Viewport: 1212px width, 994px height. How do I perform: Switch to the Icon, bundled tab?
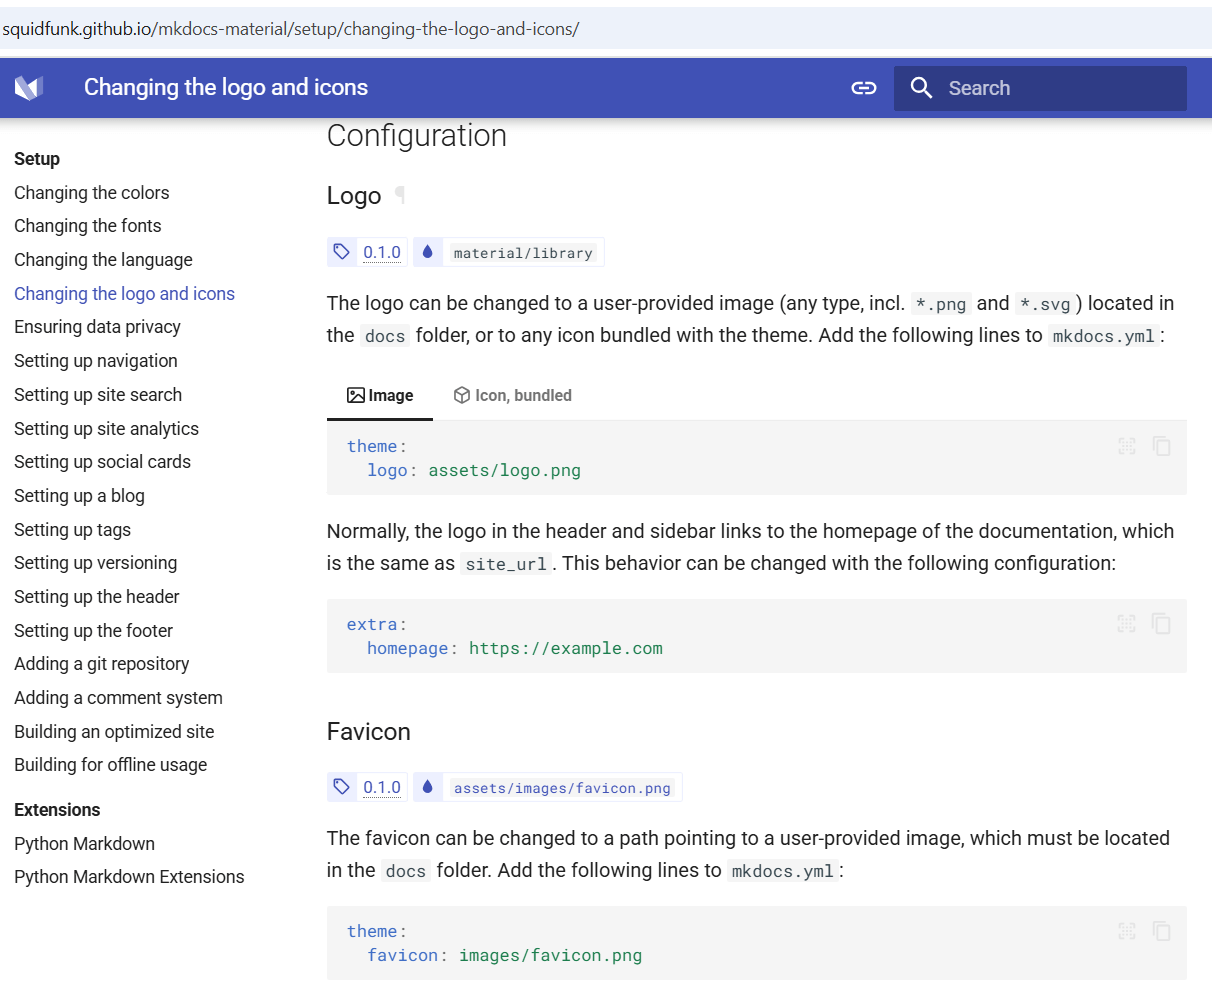[x=513, y=395]
